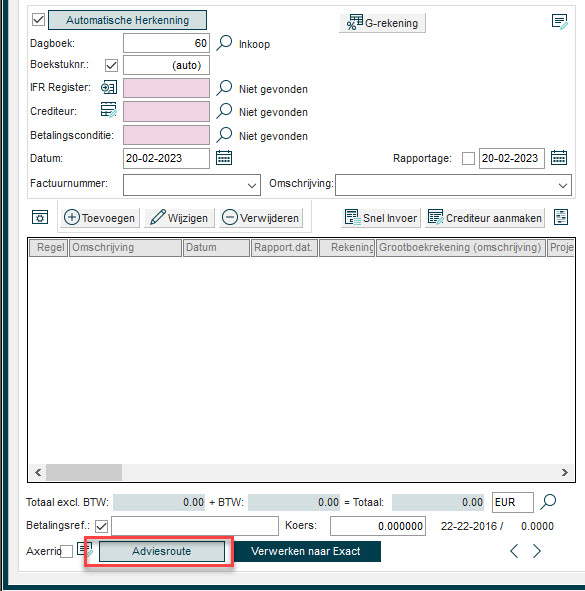This screenshot has width=585, height=591.
Task: Click the Grootboekrekening (omschrijving) column header
Action: pos(461,248)
